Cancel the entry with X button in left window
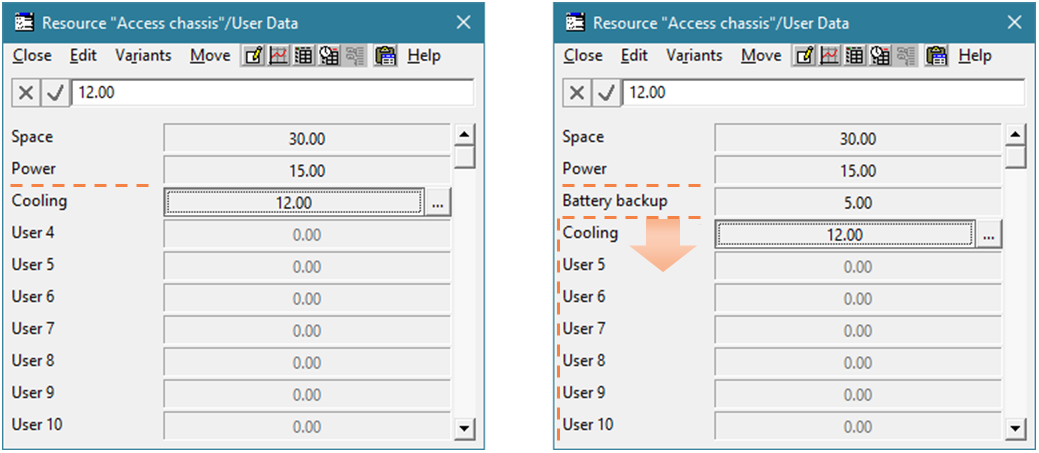 27,92
